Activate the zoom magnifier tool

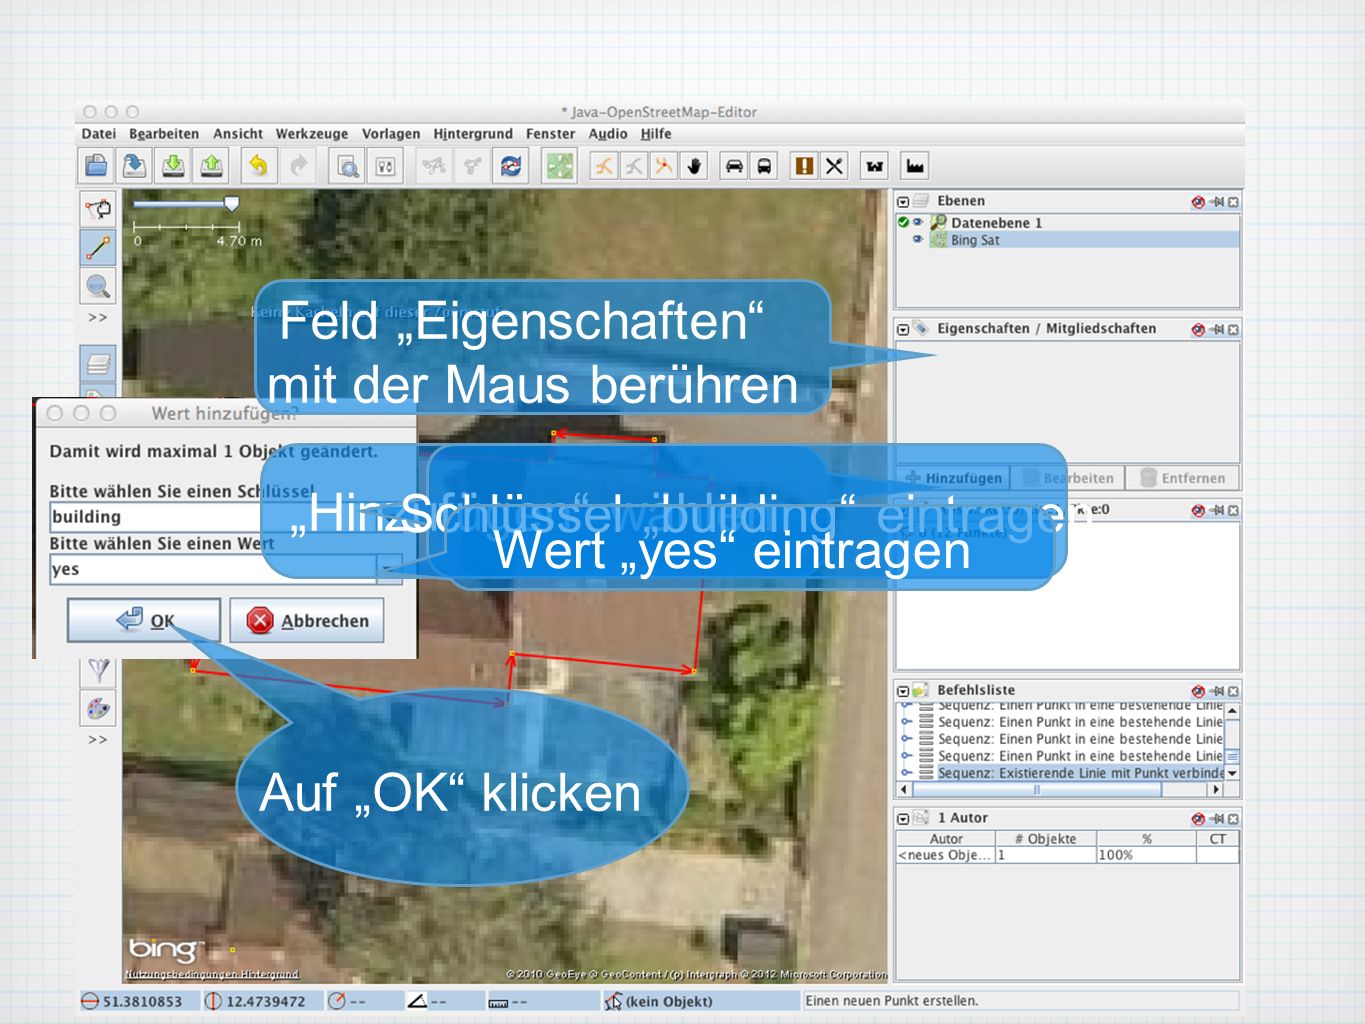tap(98, 286)
